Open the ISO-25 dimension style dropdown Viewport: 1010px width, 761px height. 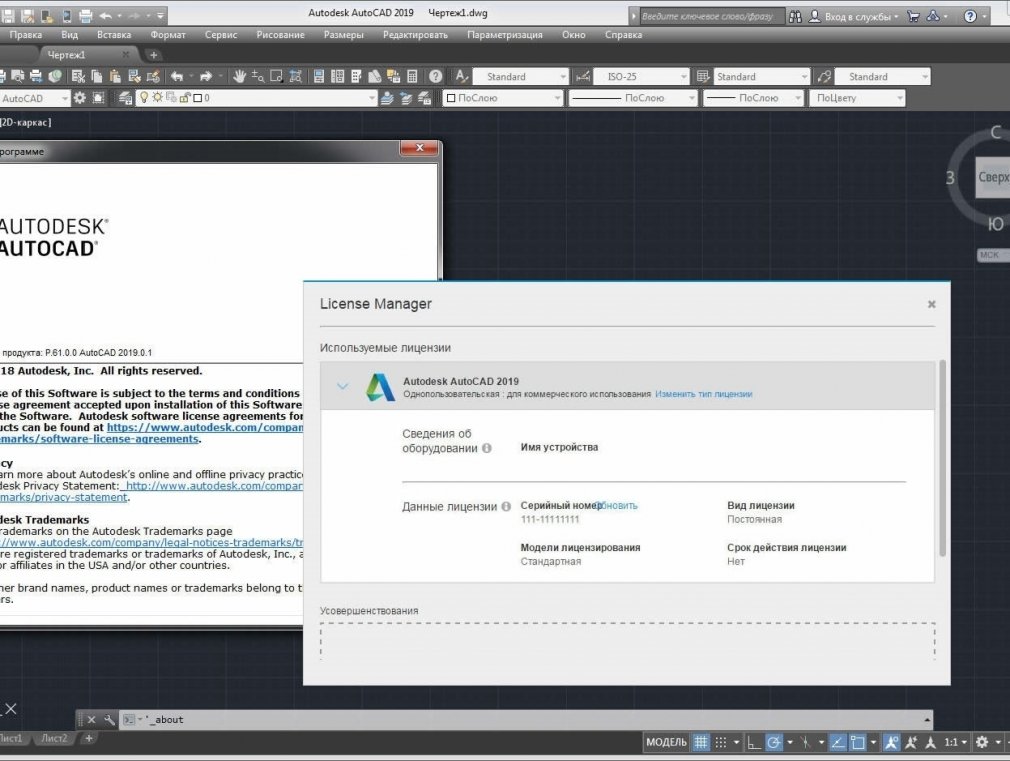click(x=641, y=76)
